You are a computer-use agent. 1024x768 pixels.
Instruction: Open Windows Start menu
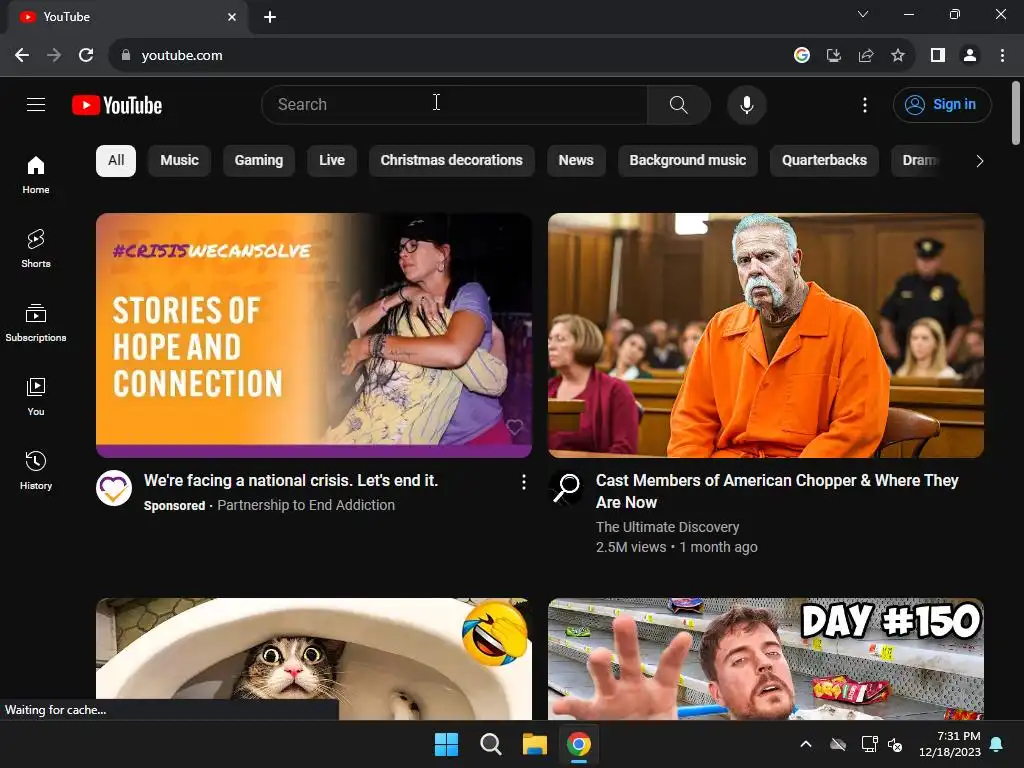coord(447,744)
